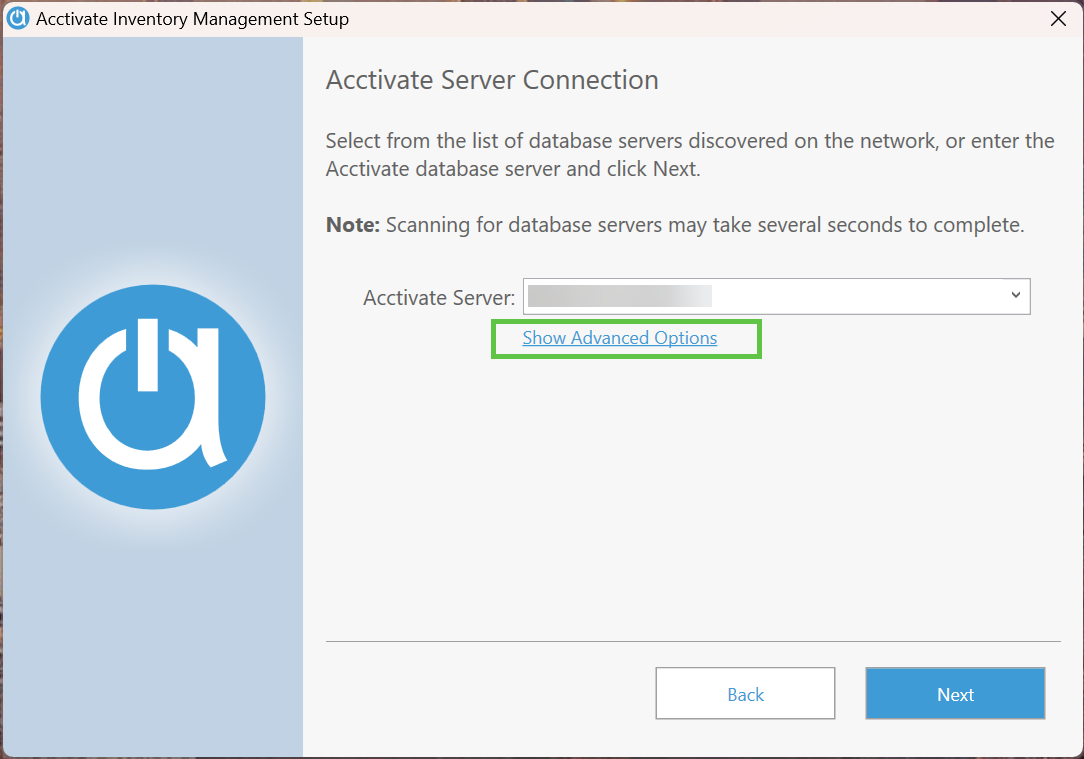Confirm server choice by pressing Next

(x=954, y=693)
